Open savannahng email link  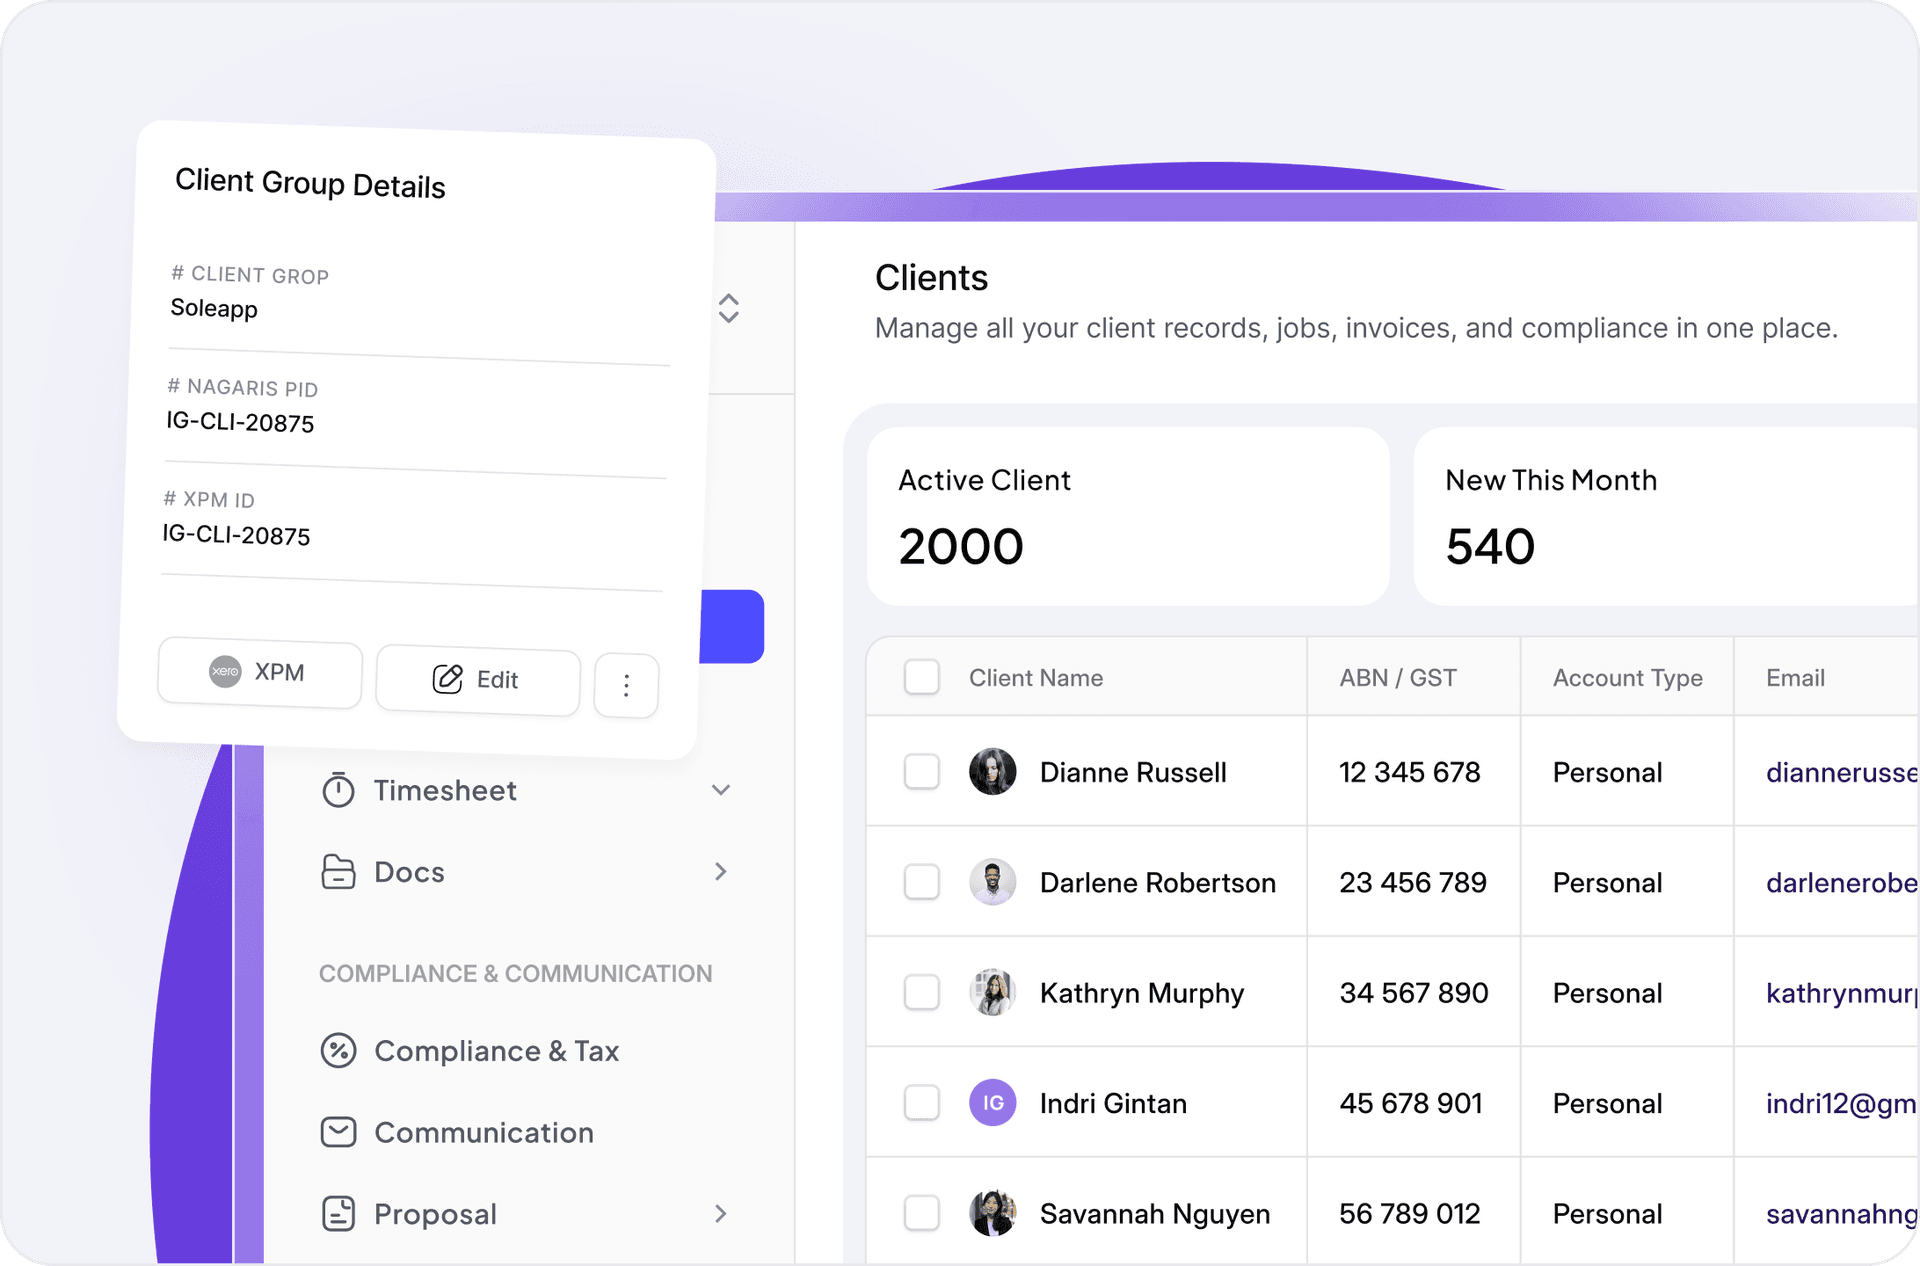coord(1842,1213)
